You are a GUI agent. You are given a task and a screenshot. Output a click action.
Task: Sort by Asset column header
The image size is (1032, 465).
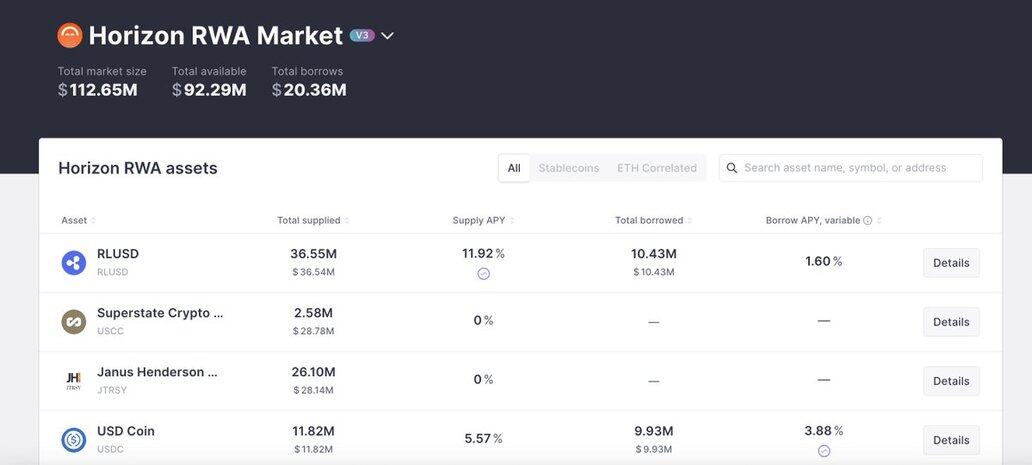point(78,220)
